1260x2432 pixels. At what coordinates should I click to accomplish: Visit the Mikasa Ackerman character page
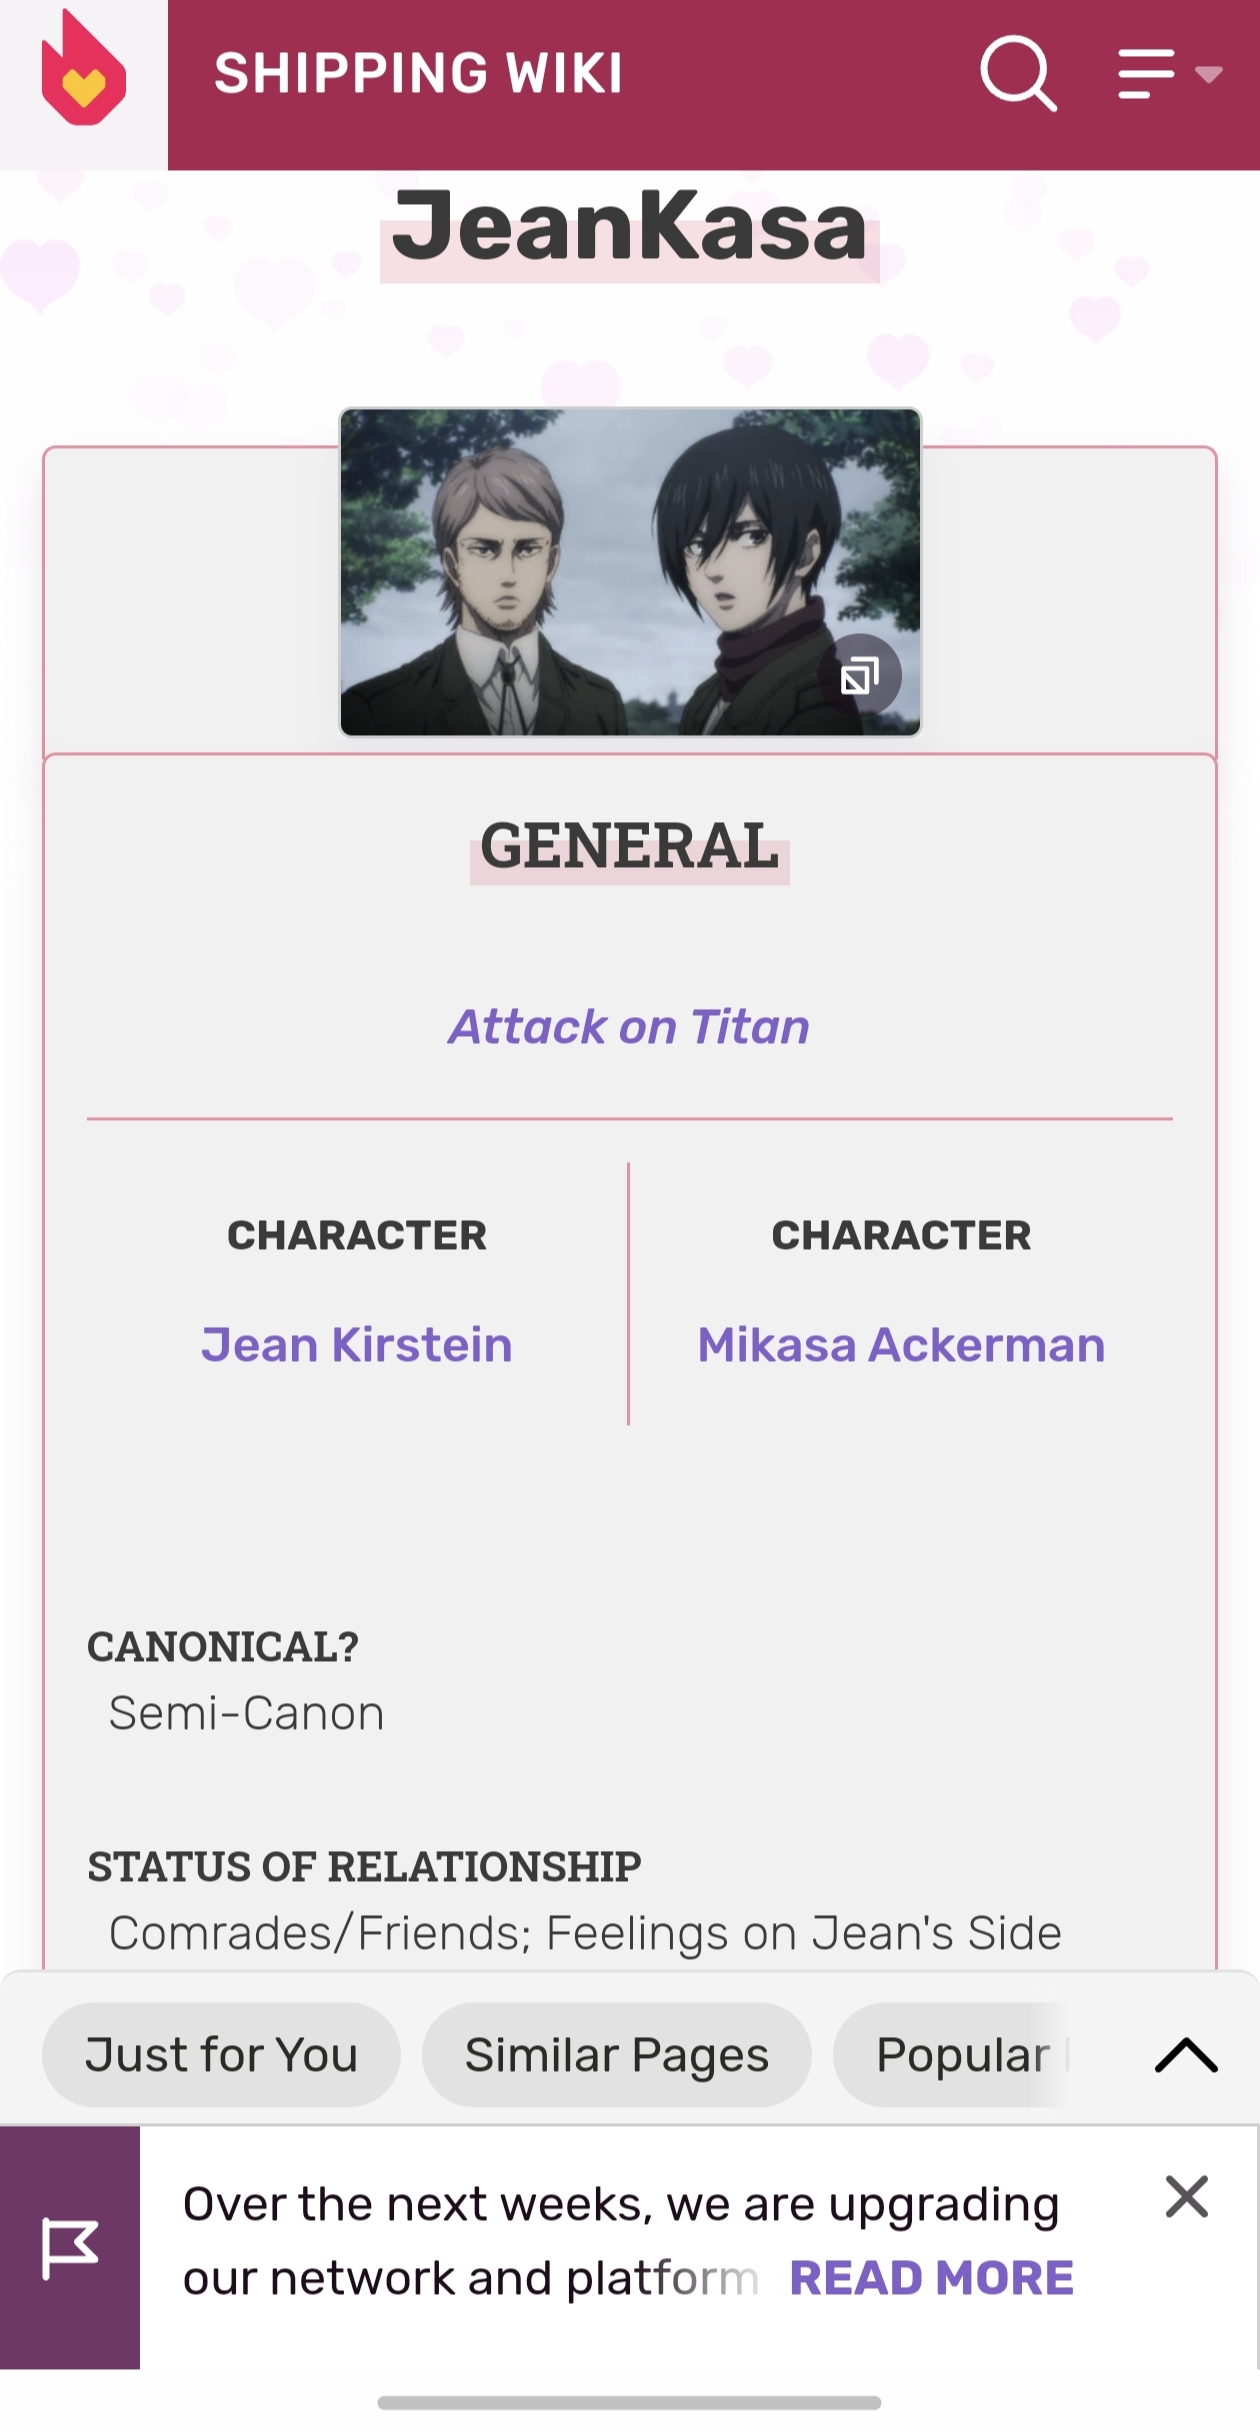pyautogui.click(x=901, y=1345)
